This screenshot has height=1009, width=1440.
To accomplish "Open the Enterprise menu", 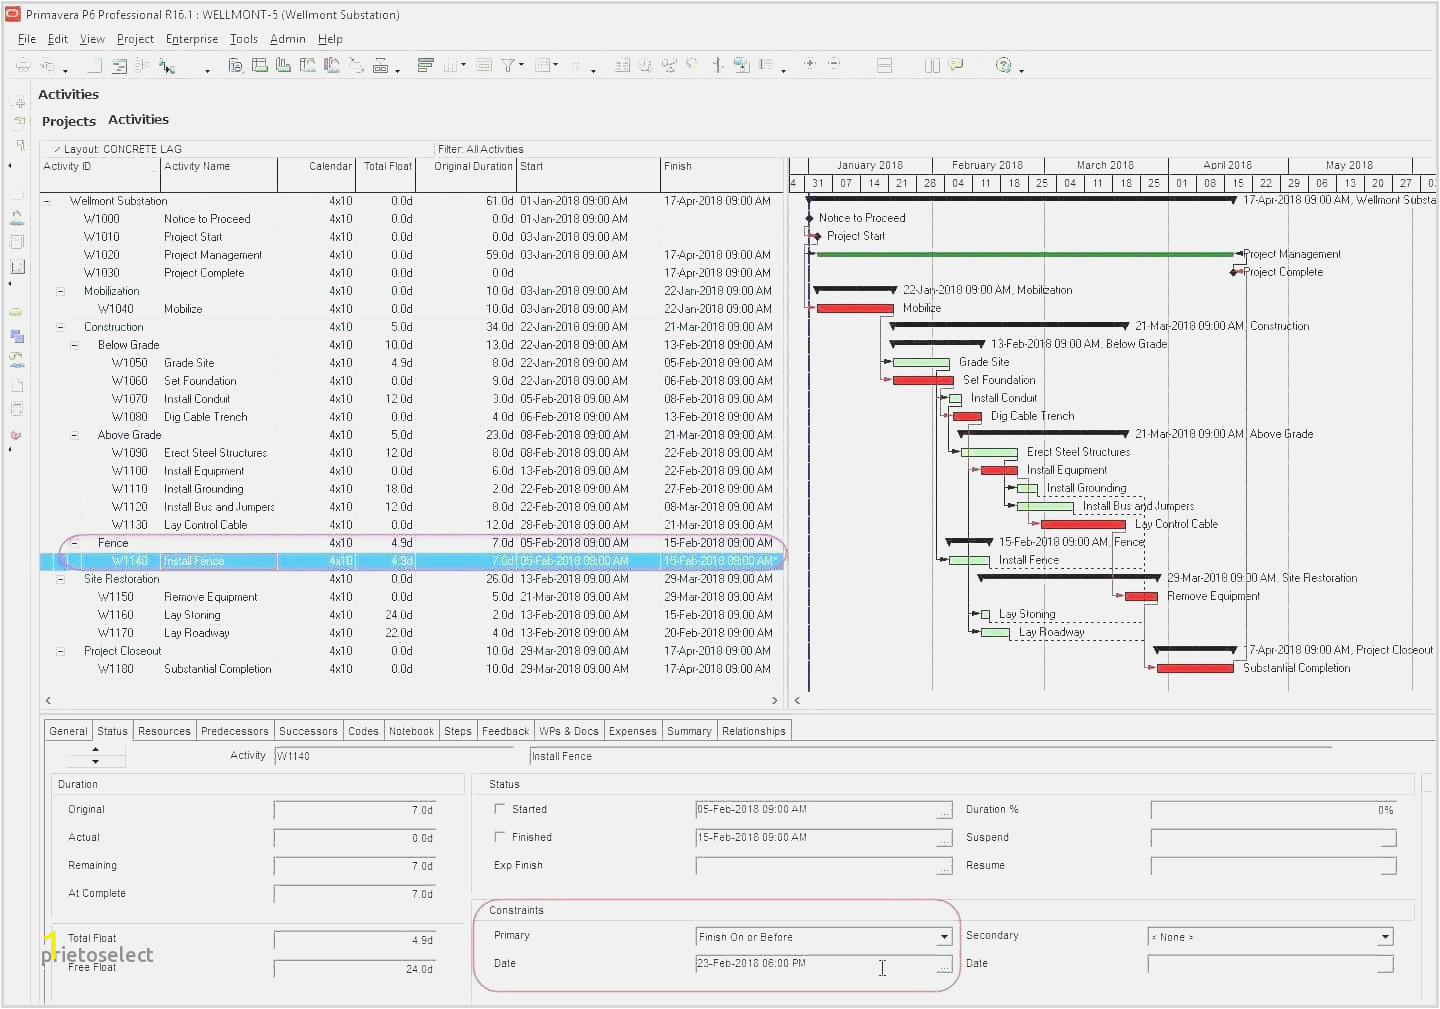I will (x=192, y=39).
